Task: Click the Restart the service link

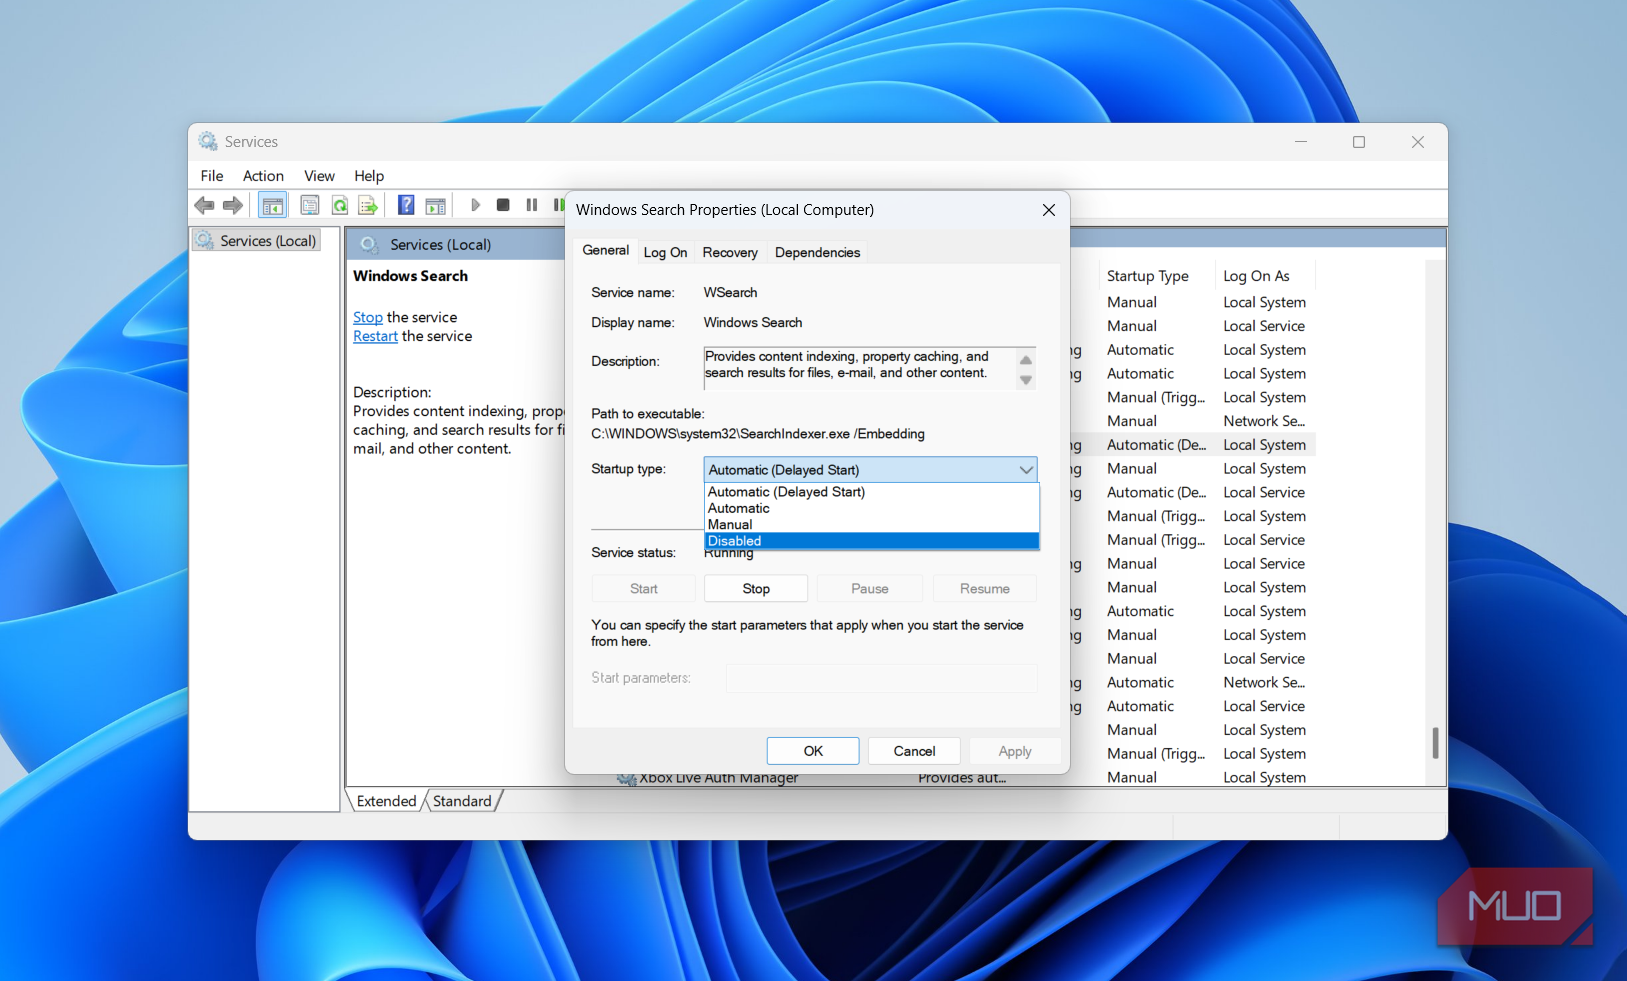Action: point(375,336)
